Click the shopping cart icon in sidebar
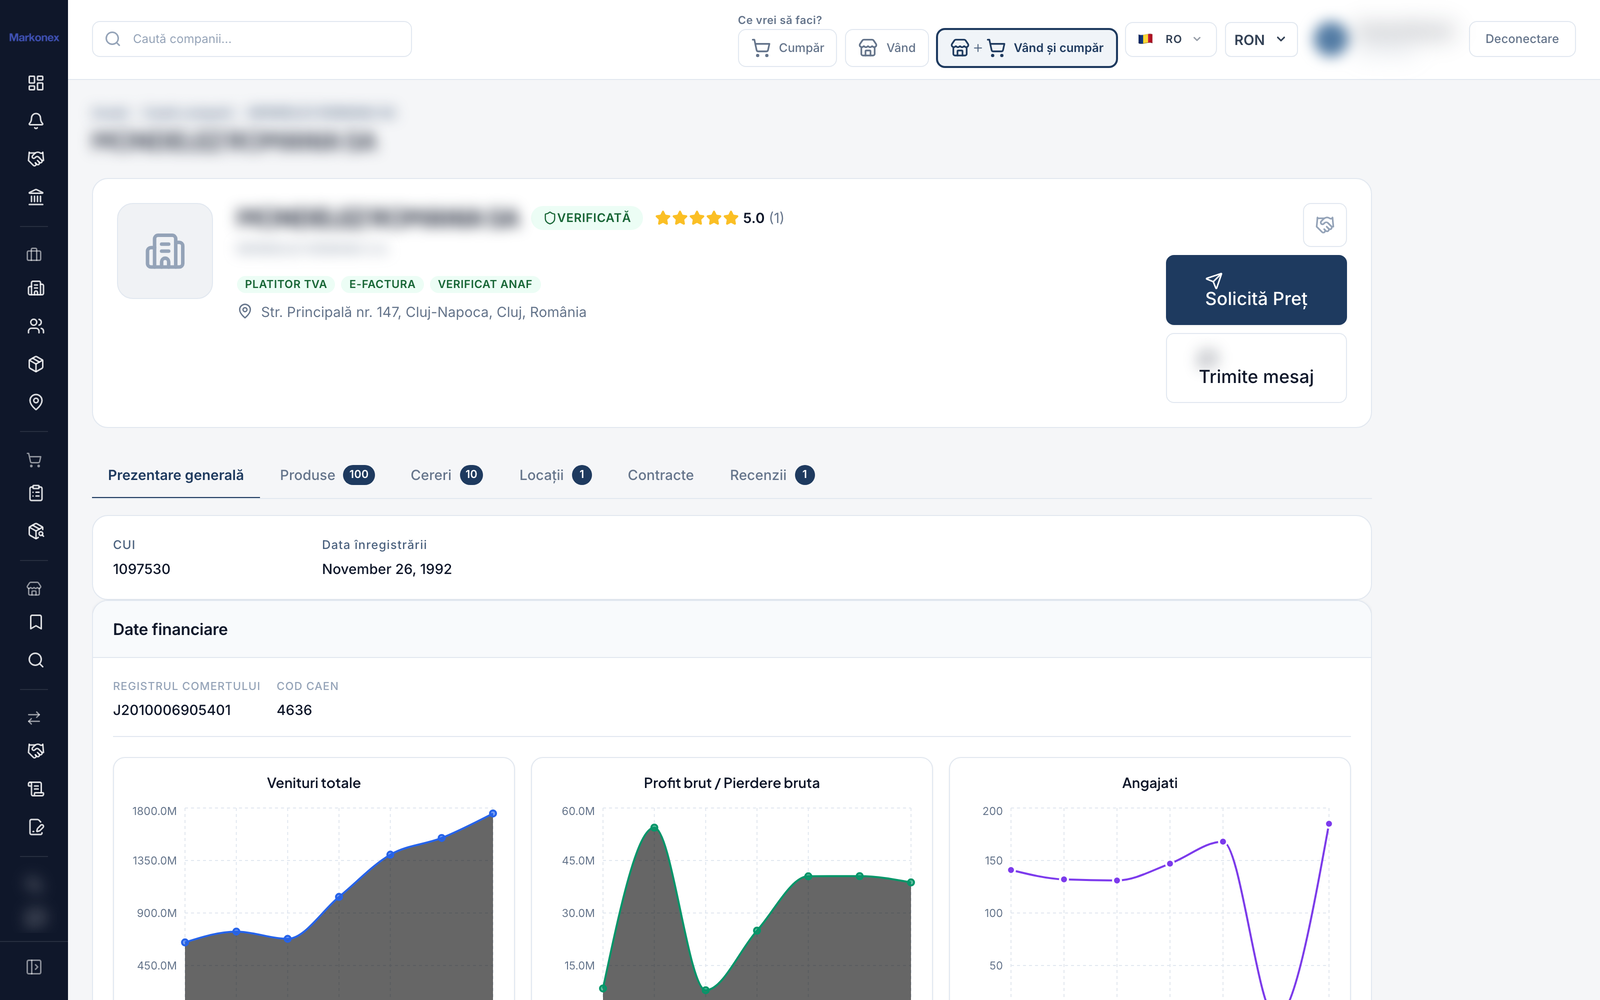This screenshot has height=1000, width=1600. tap(34, 460)
